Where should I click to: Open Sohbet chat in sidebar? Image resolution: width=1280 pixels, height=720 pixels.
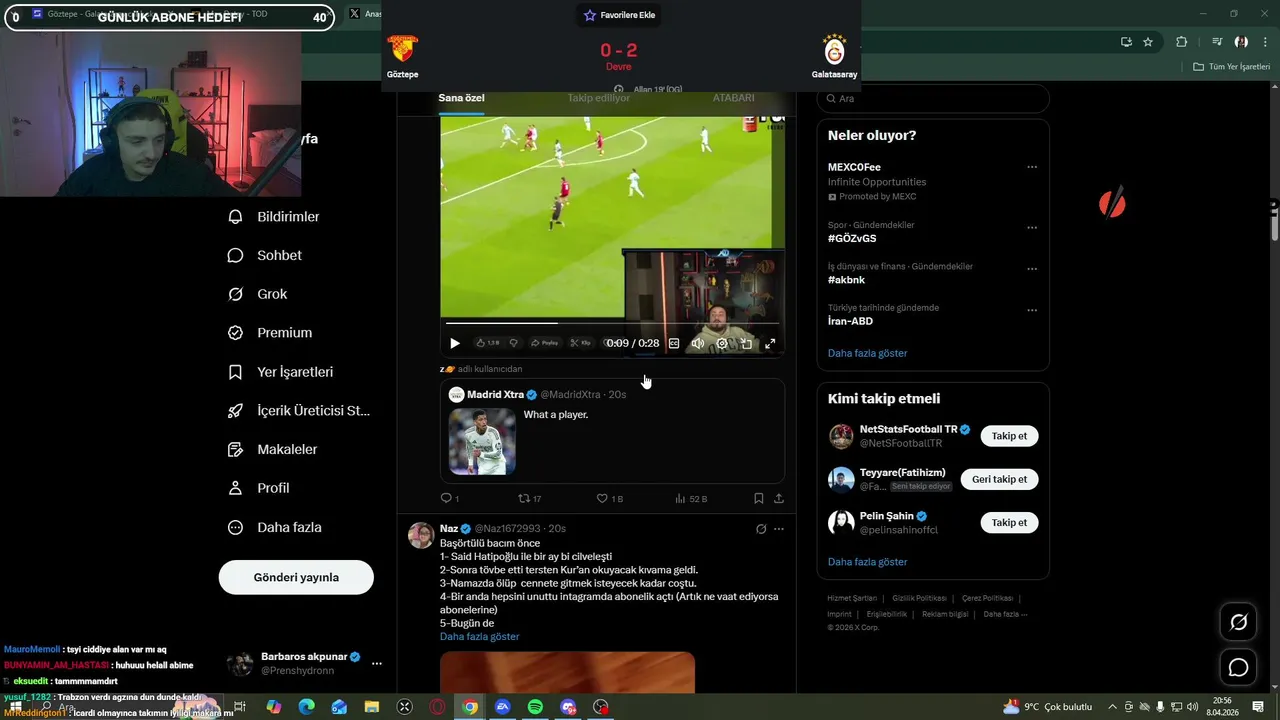265,255
